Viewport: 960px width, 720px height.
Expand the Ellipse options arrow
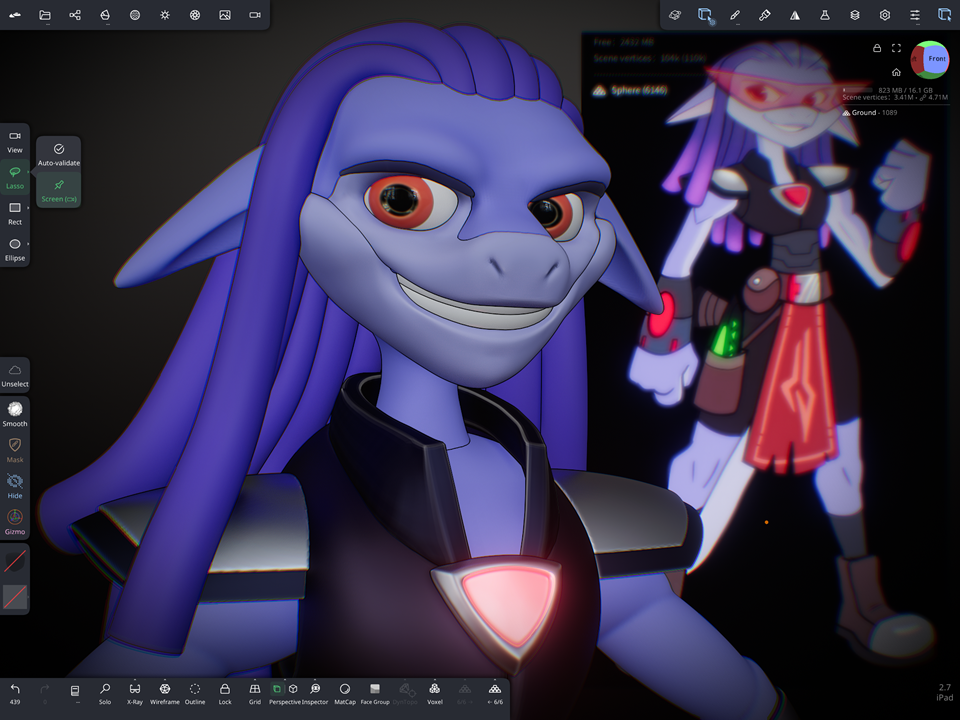(x=28, y=244)
